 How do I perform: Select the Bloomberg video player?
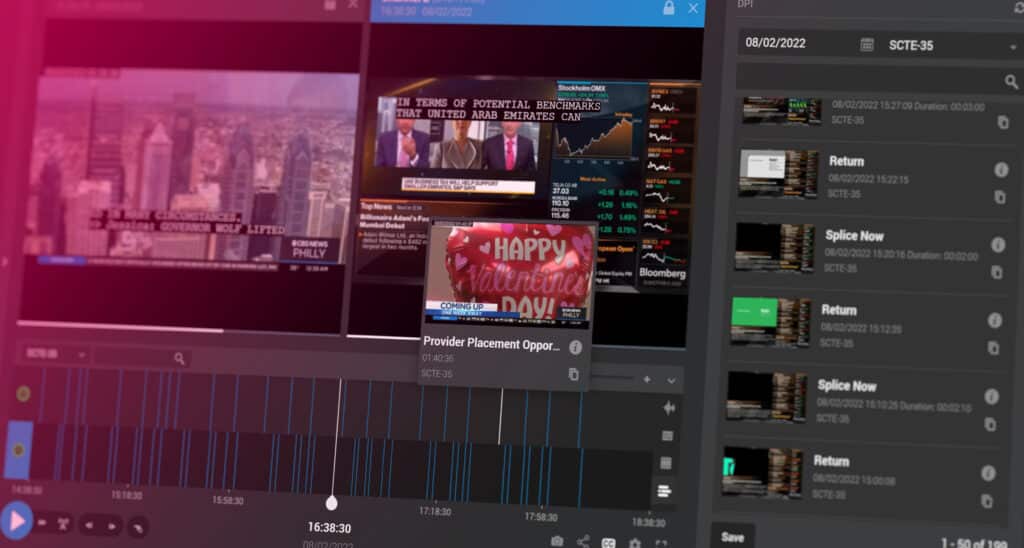530,186
